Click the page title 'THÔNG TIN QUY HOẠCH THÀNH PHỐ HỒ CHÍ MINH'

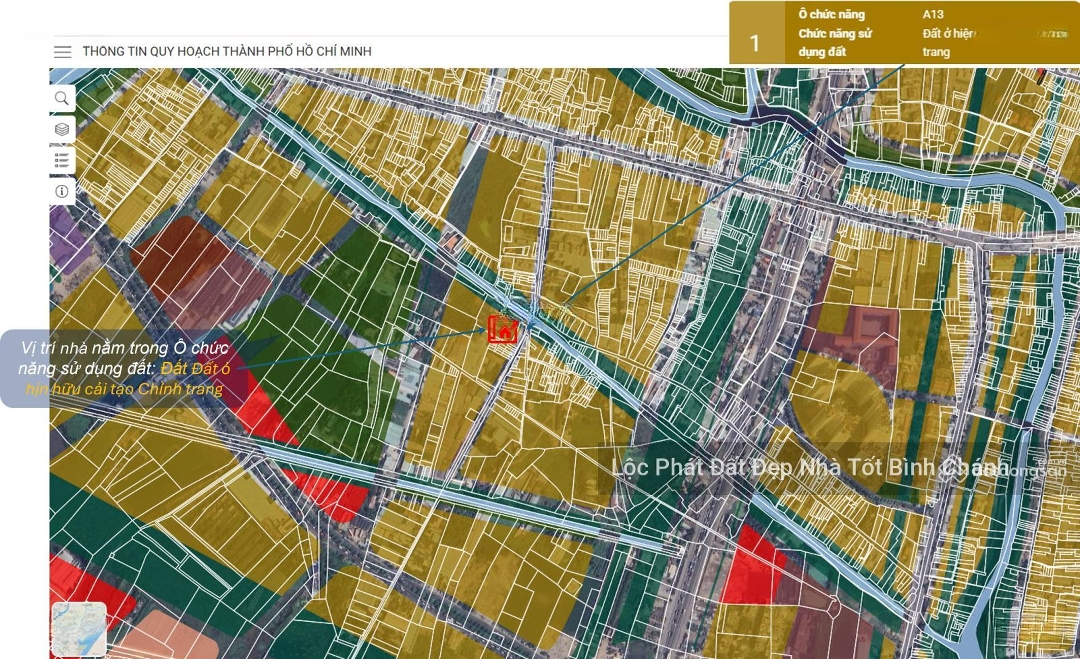point(227,52)
